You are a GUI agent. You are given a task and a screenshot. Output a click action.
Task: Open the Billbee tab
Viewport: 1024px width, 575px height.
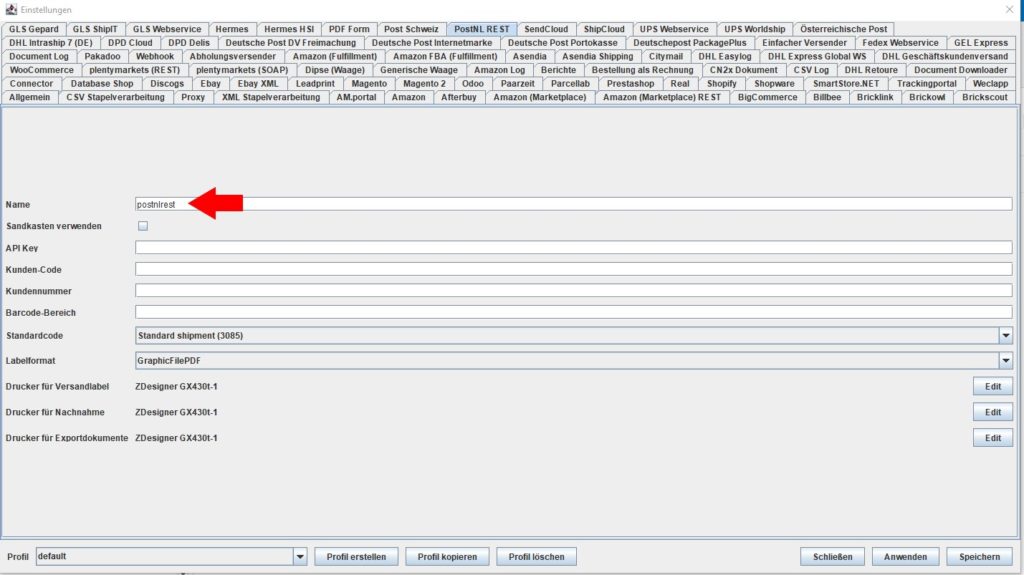coord(827,97)
